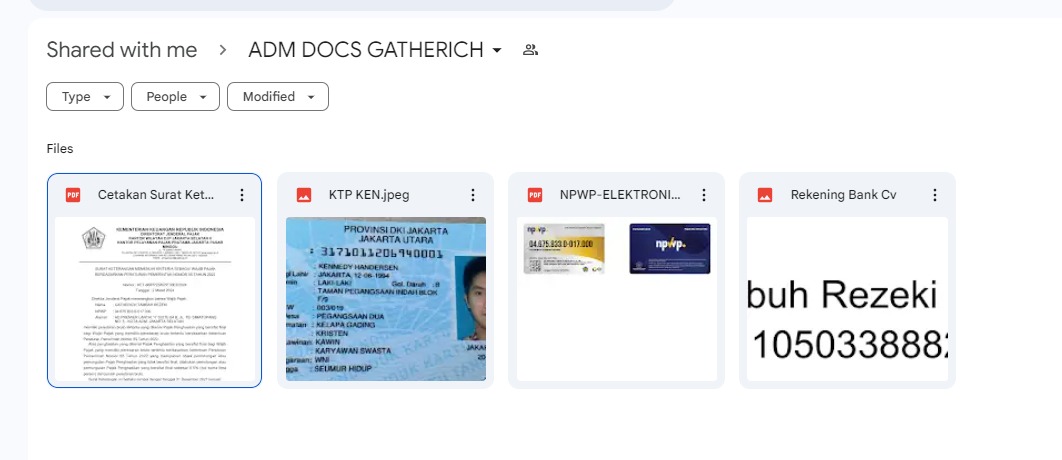Click the shared folder people icon
The height and width of the screenshot is (460, 1062).
[x=530, y=50]
